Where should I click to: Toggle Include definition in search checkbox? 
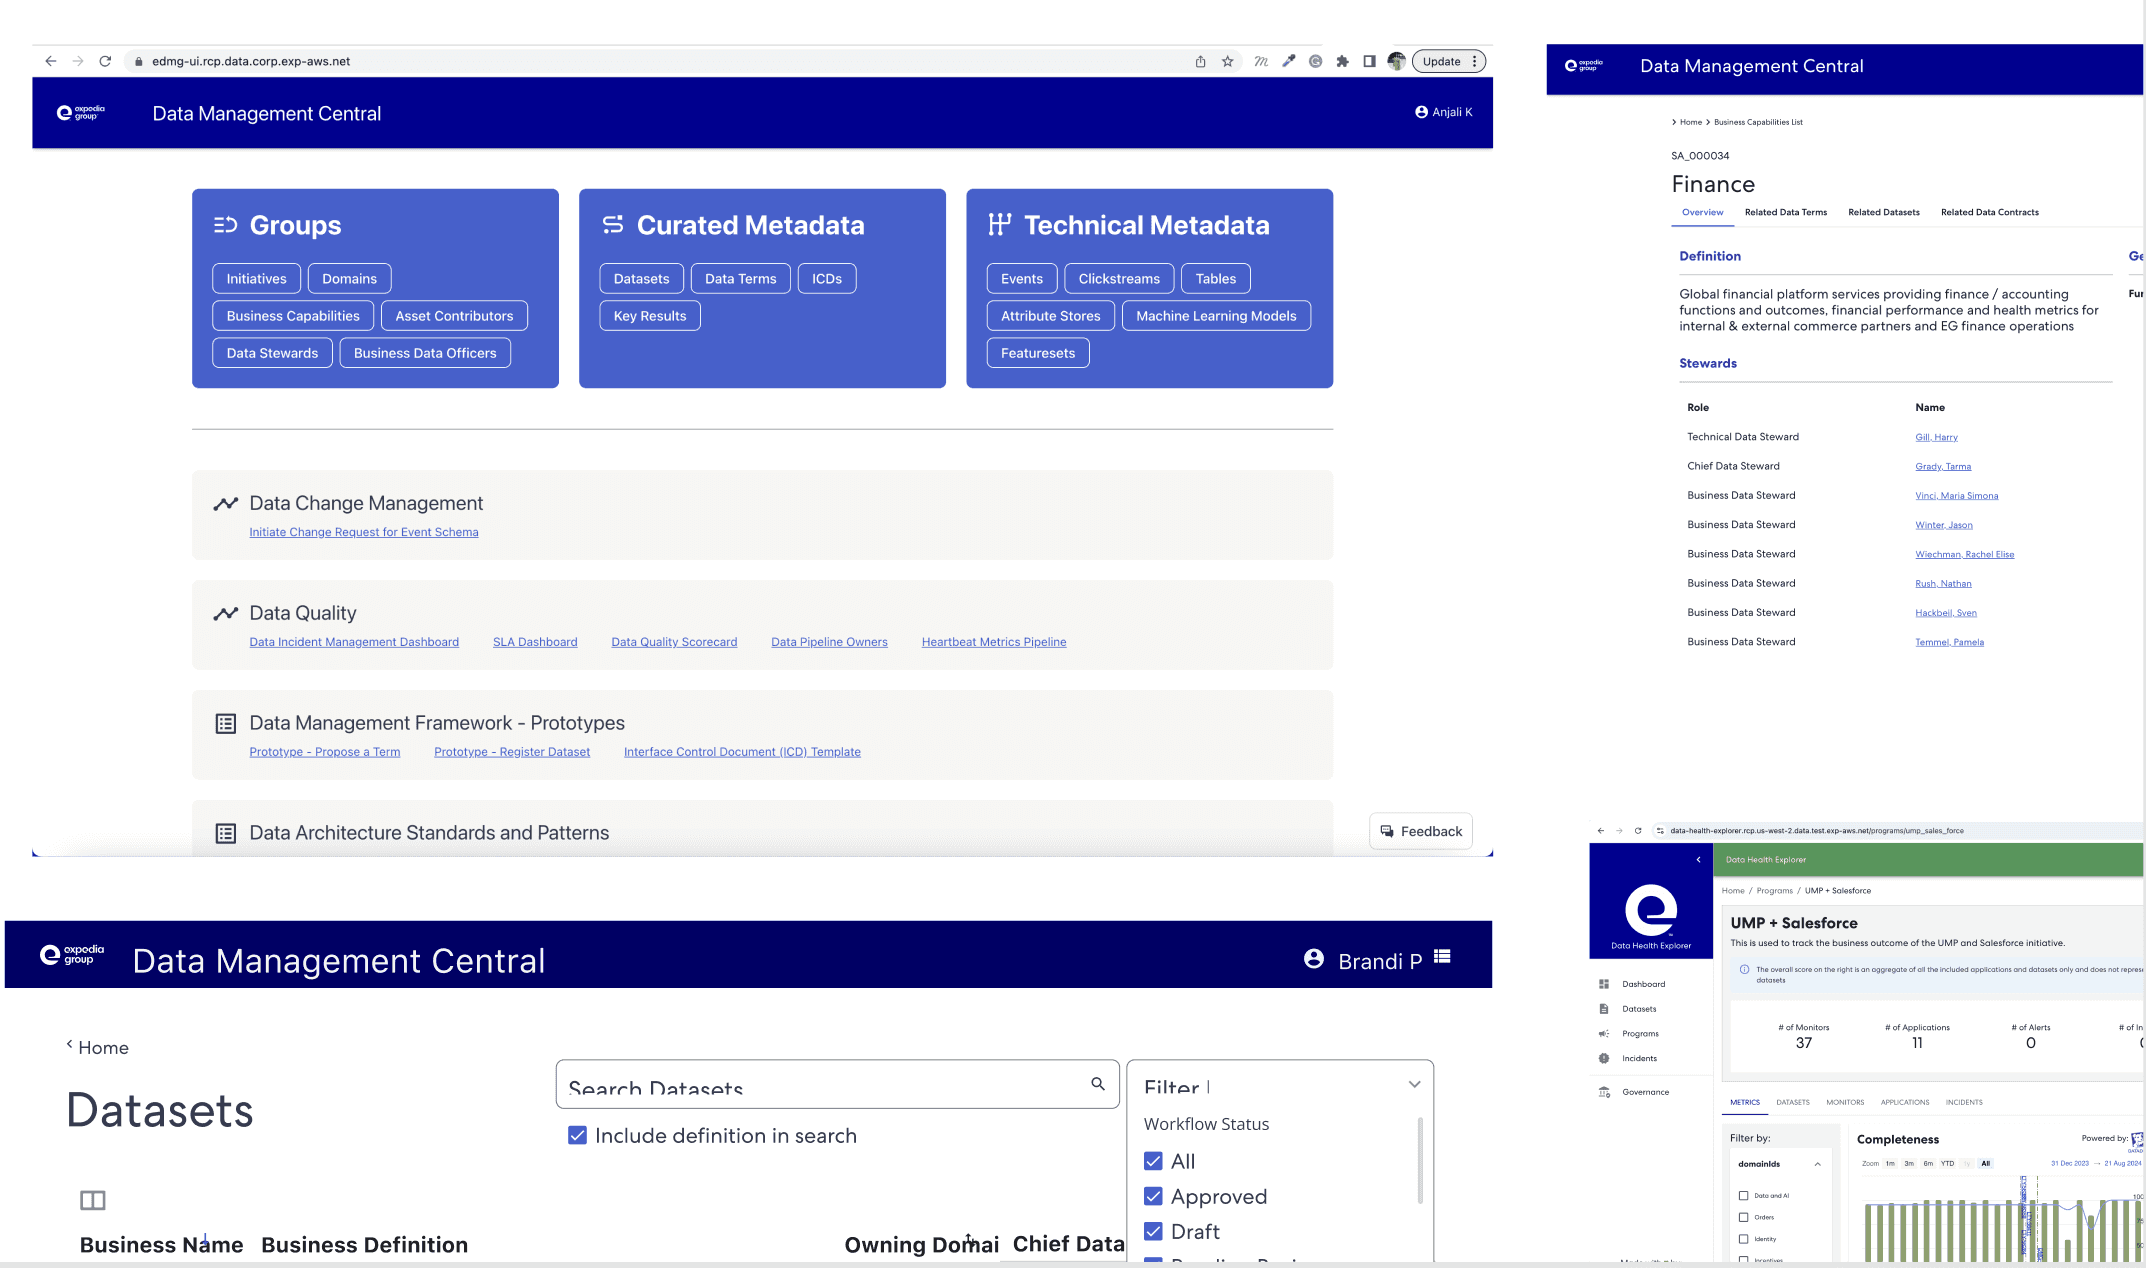tap(577, 1135)
